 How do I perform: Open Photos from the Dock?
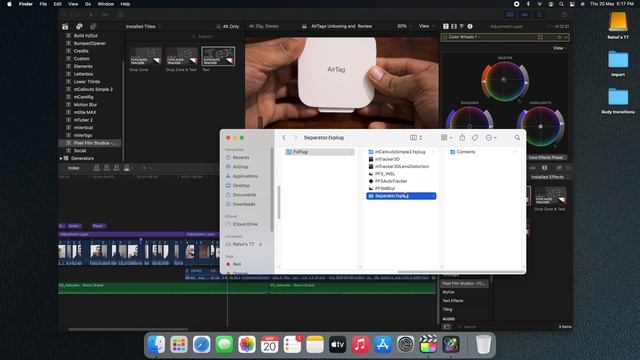247,344
